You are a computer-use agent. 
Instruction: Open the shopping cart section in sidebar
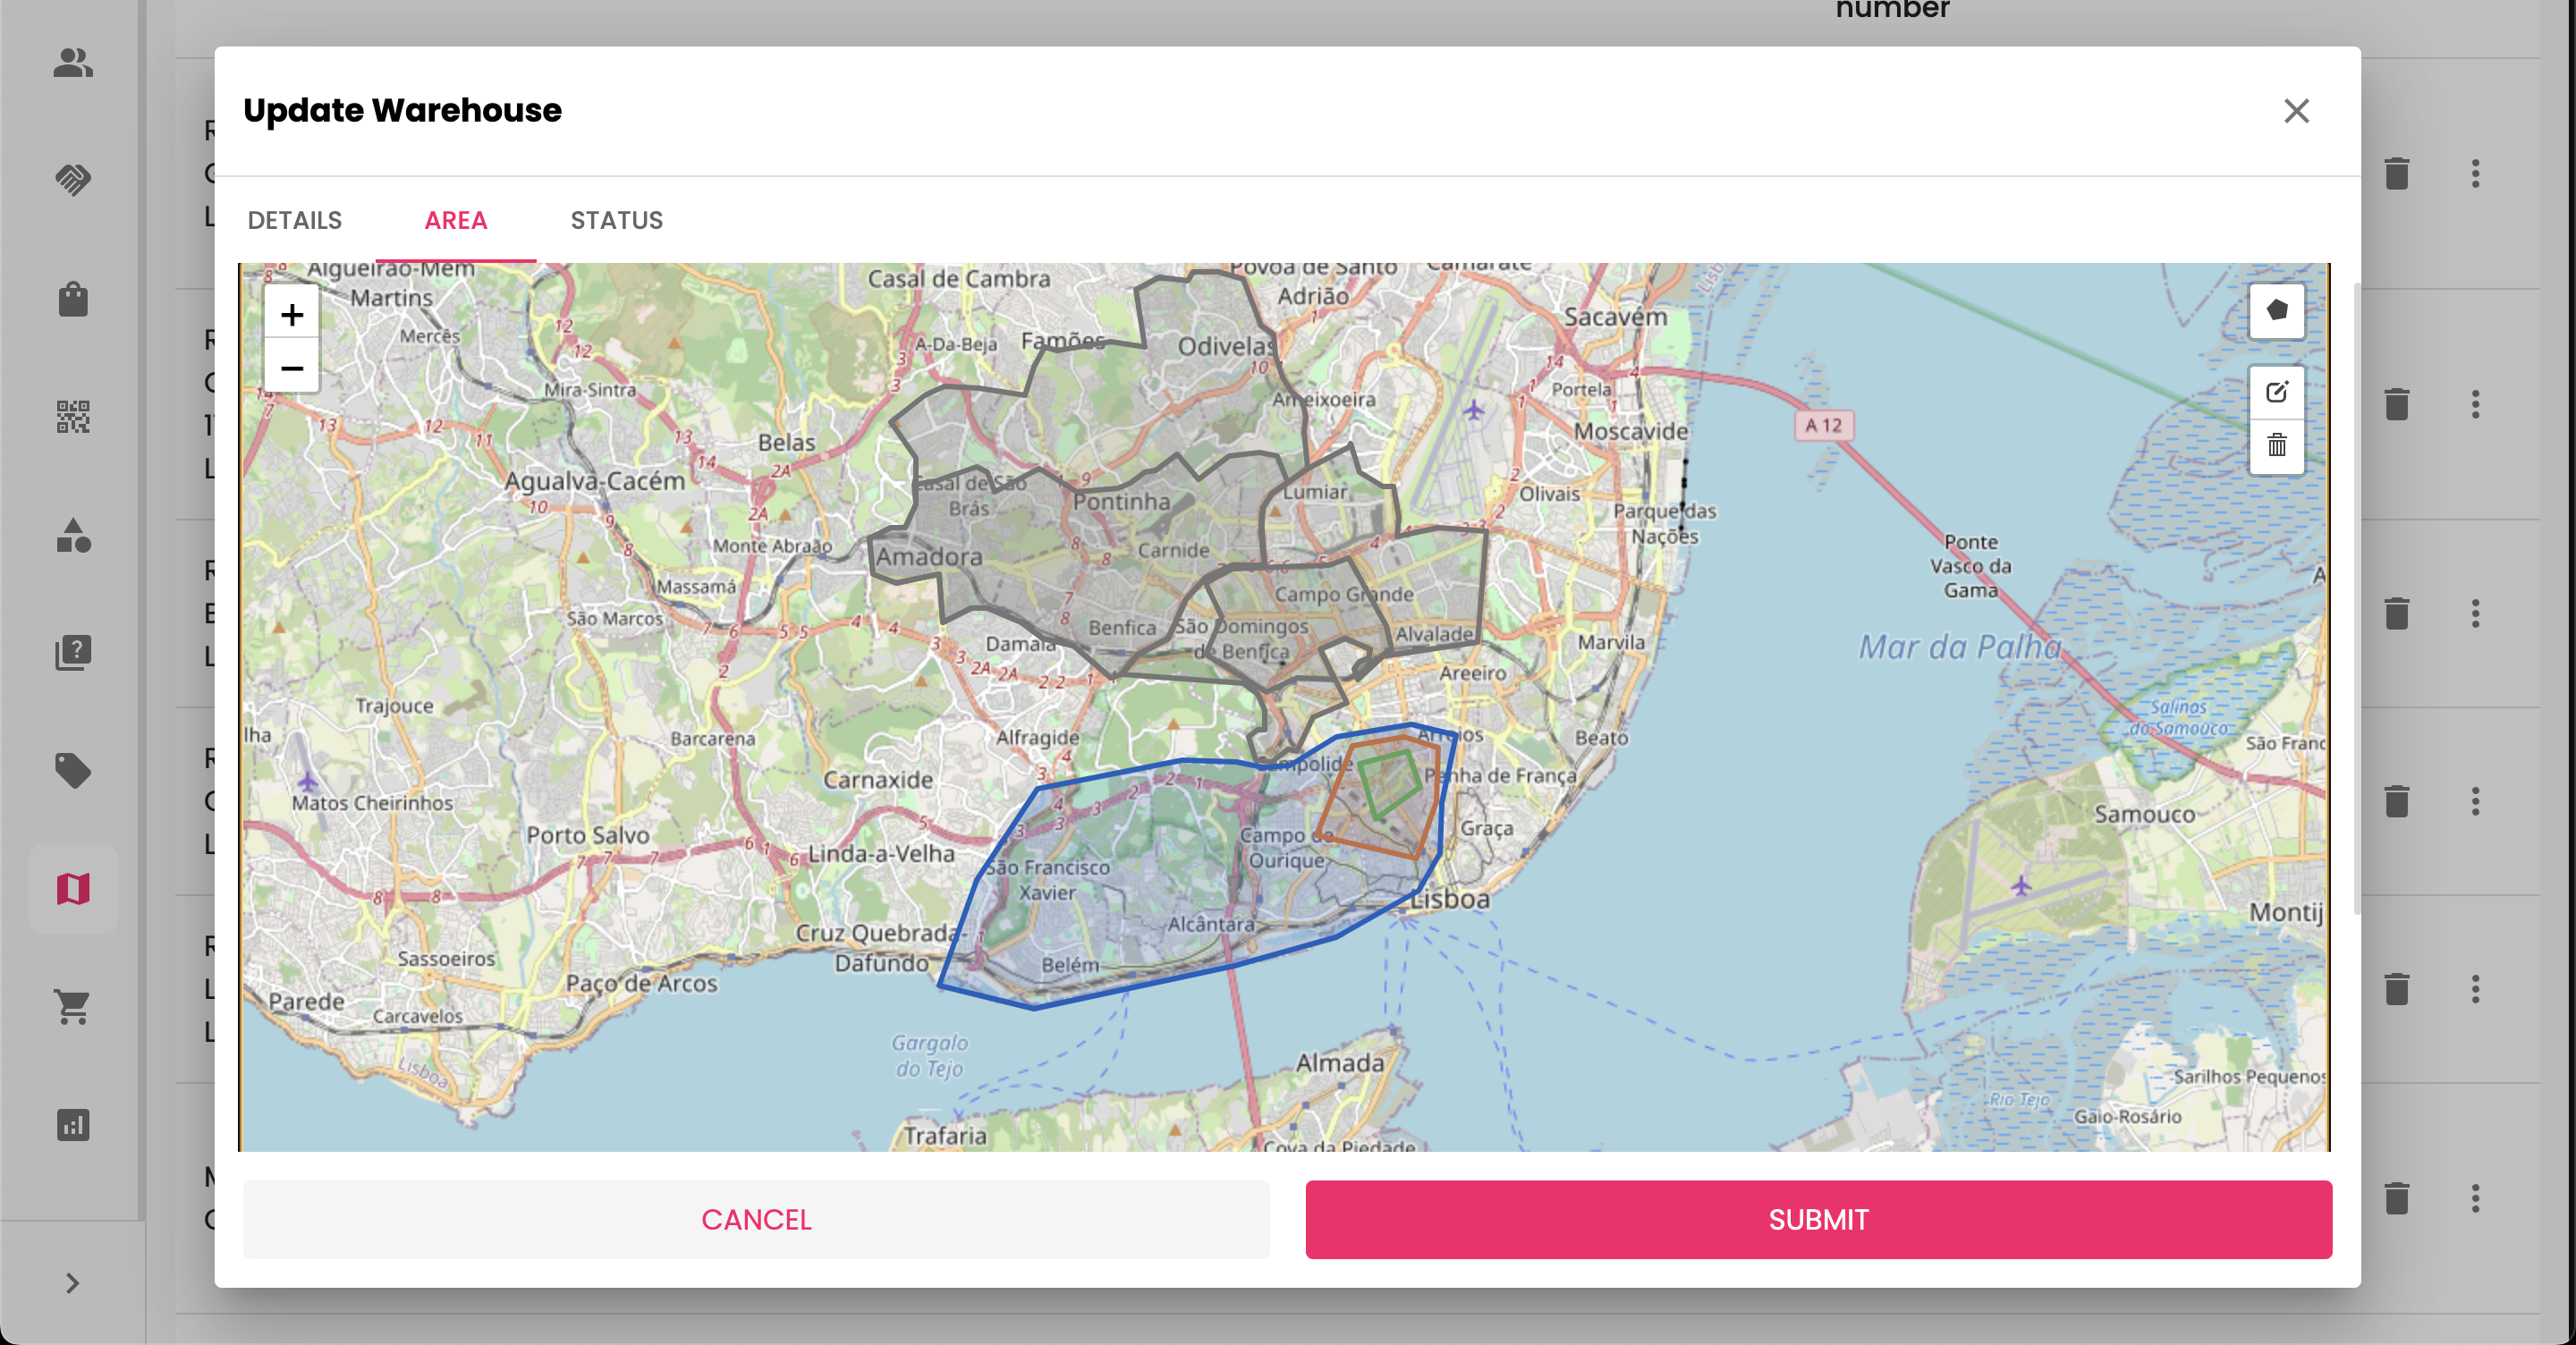coord(73,1006)
